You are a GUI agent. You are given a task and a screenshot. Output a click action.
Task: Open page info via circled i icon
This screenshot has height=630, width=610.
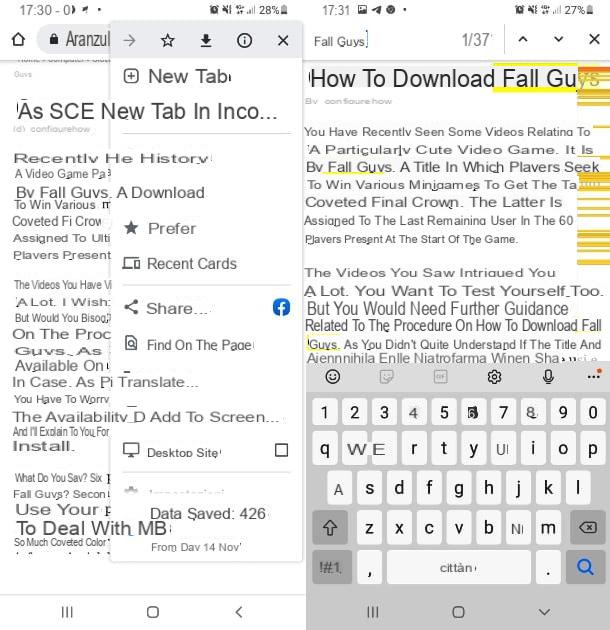click(244, 40)
